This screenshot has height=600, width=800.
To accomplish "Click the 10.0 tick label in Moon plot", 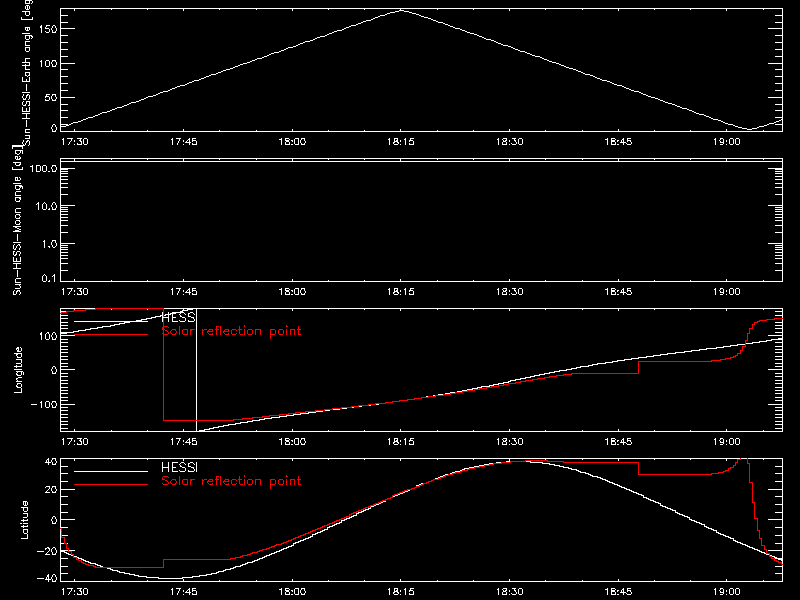I will click(46, 206).
